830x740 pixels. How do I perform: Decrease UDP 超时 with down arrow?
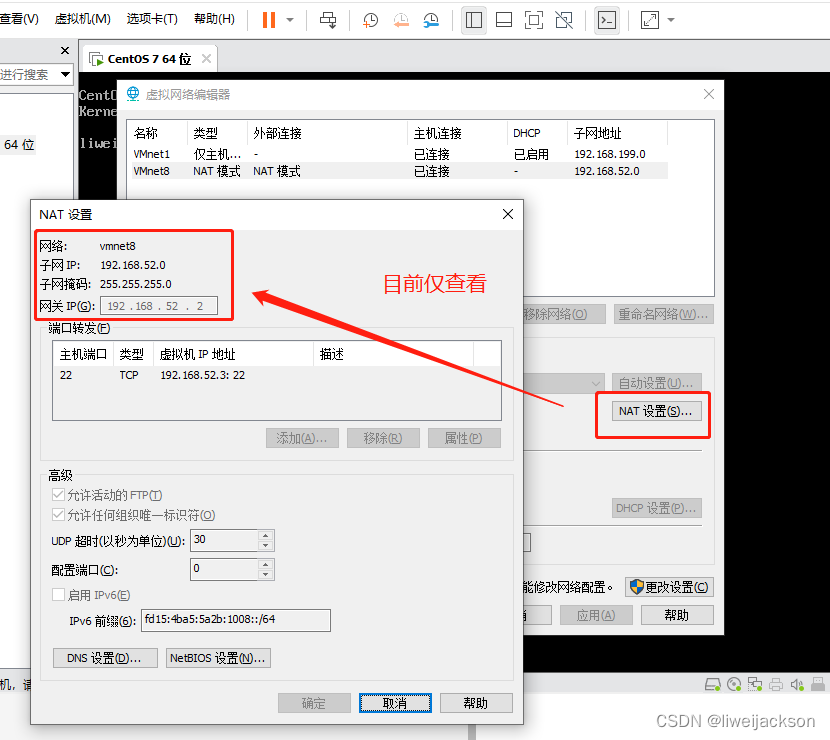266,546
